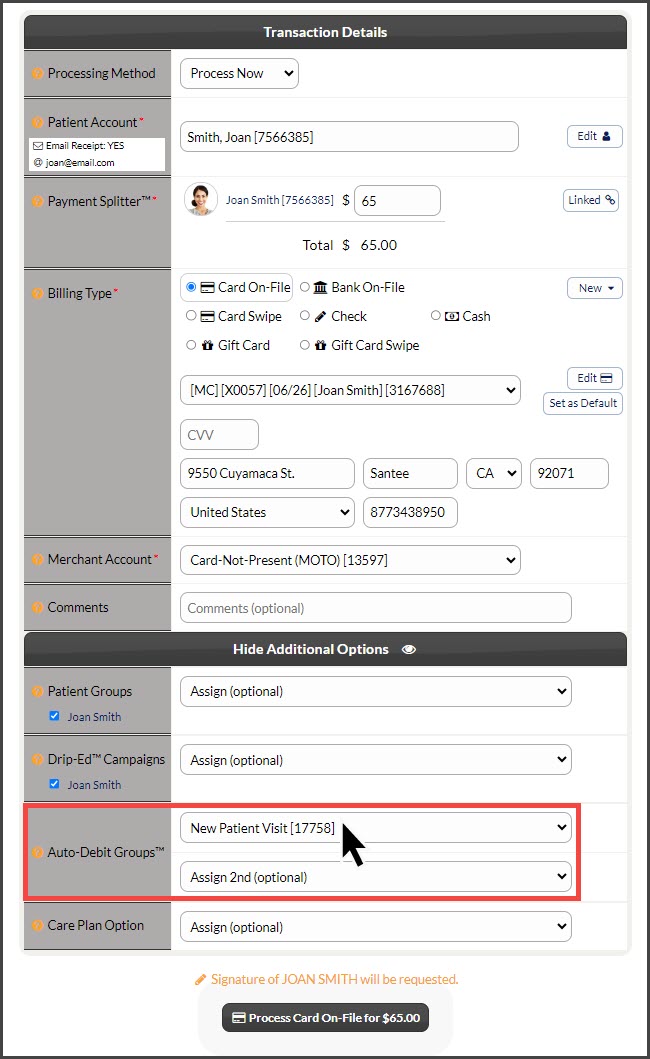Image resolution: width=650 pixels, height=1059 pixels.
Task: Open the card on-file selection dropdown
Action: pos(350,390)
